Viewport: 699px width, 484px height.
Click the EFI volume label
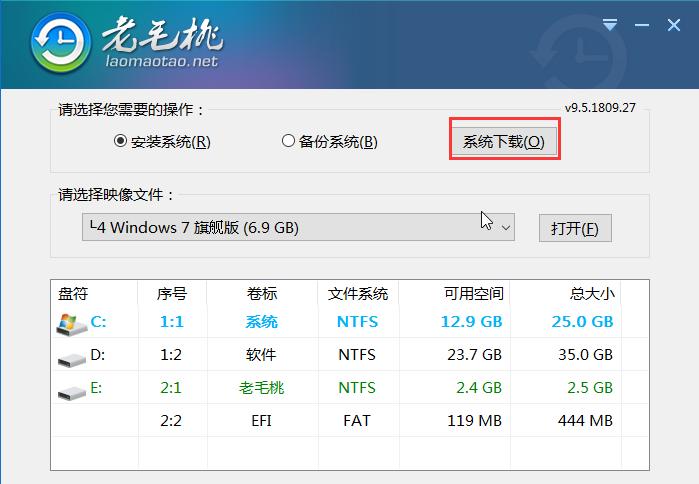point(261,420)
